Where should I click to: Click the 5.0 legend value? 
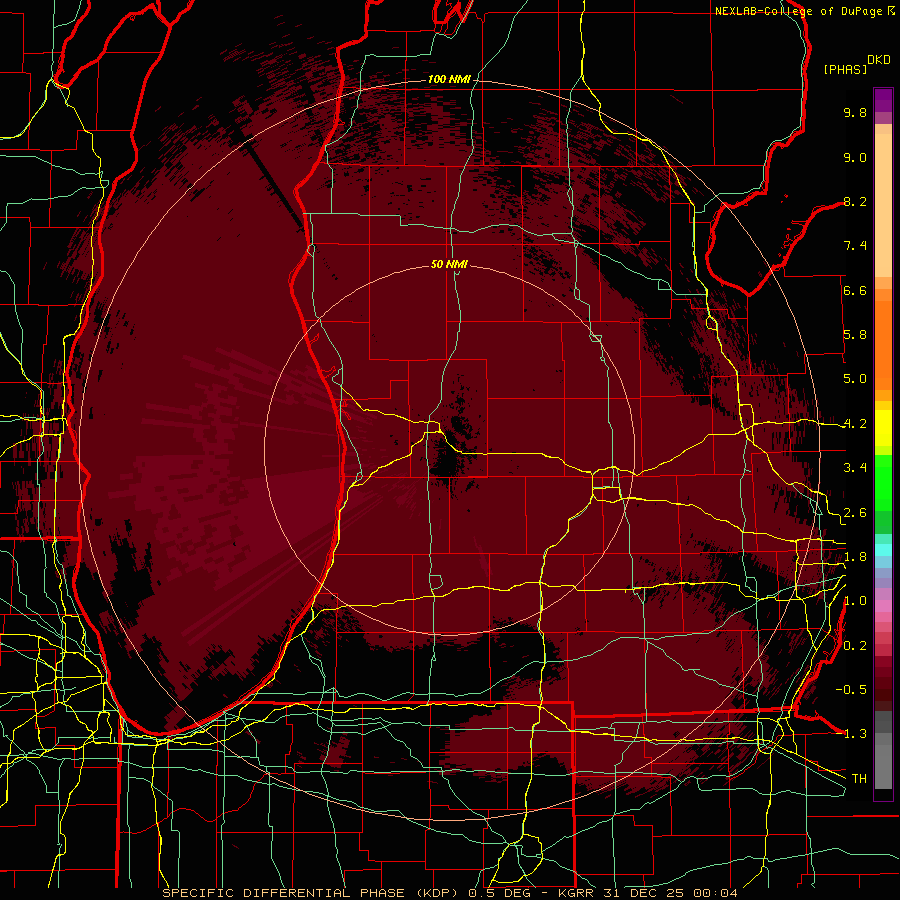tap(855, 379)
